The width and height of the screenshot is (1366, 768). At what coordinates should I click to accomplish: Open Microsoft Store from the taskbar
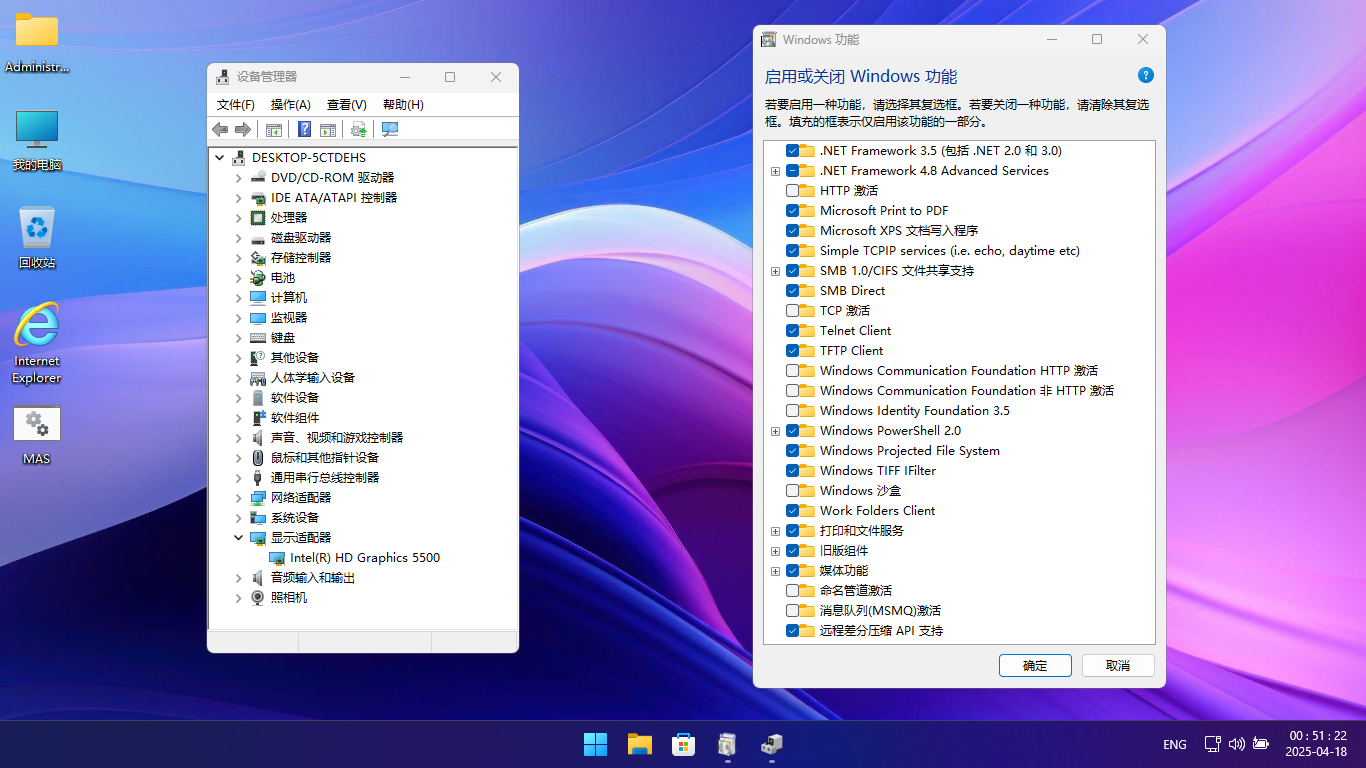coord(684,744)
